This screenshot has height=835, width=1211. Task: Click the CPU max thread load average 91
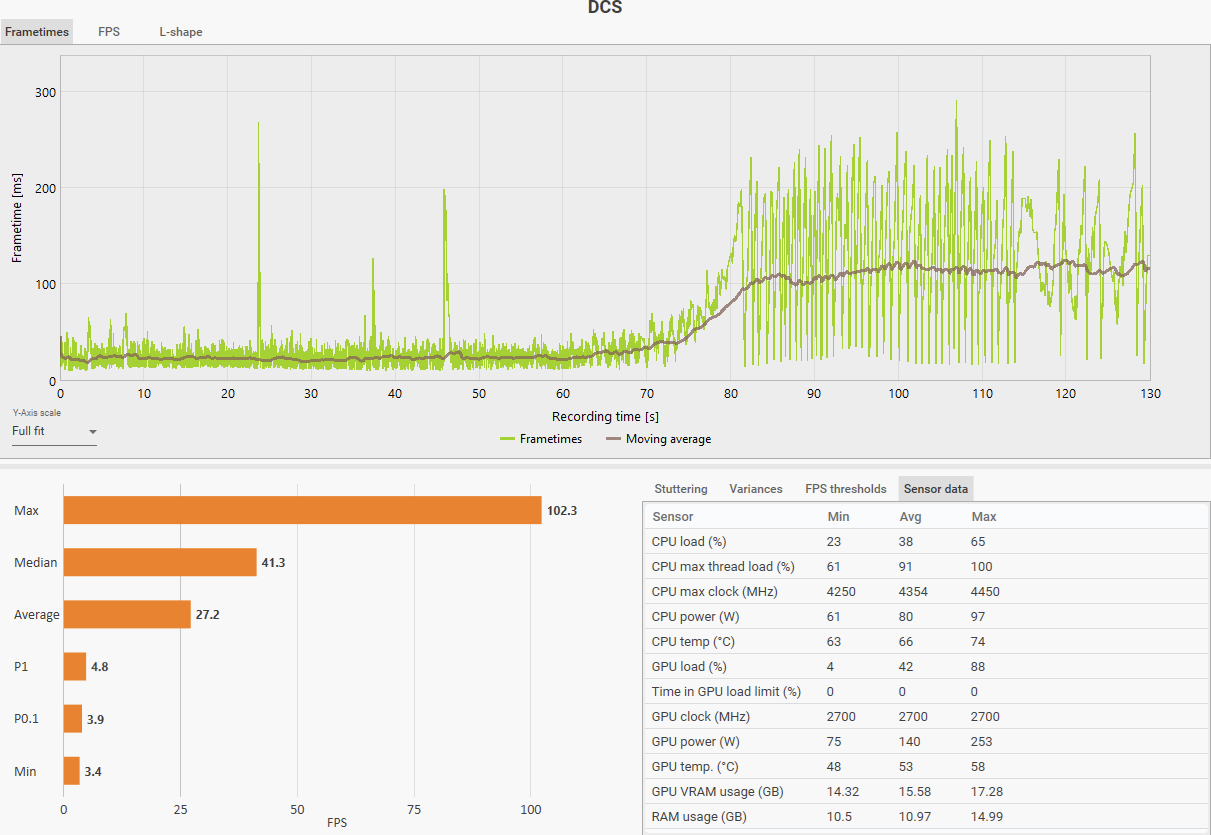coord(906,567)
